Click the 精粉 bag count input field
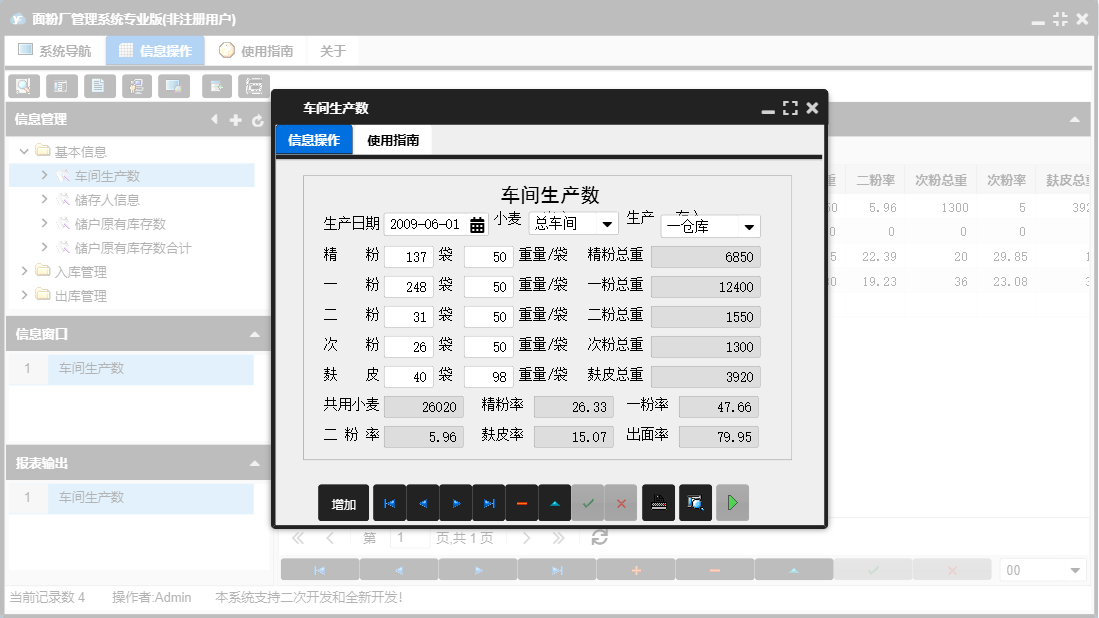Viewport: 1099px width, 618px height. click(x=409, y=256)
